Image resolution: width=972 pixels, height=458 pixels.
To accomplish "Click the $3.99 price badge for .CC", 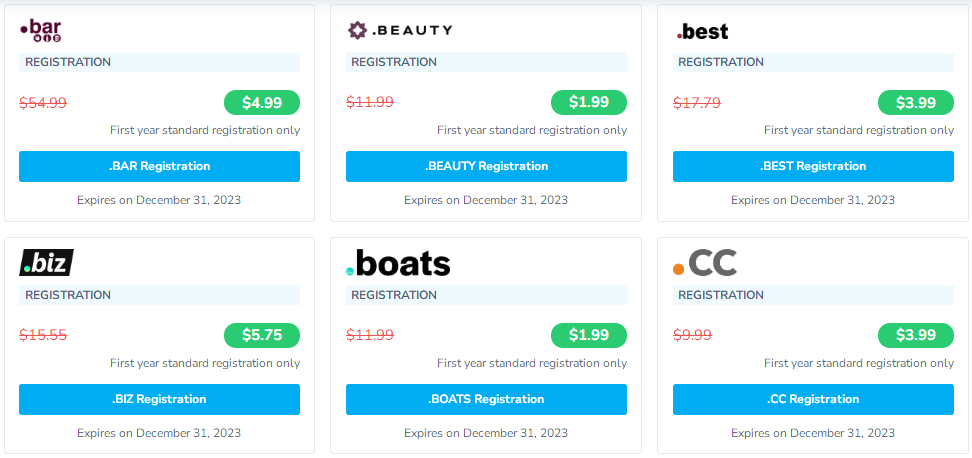I will click(916, 335).
